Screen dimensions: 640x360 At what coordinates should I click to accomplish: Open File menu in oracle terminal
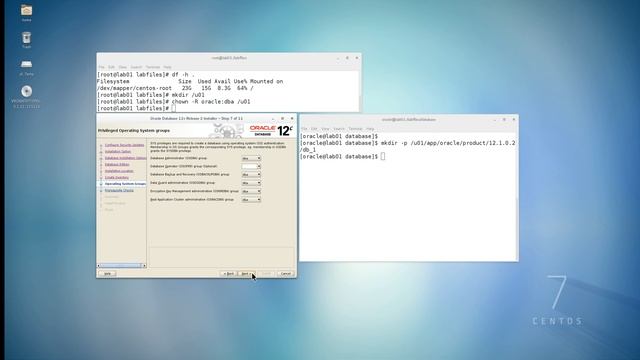click(304, 129)
